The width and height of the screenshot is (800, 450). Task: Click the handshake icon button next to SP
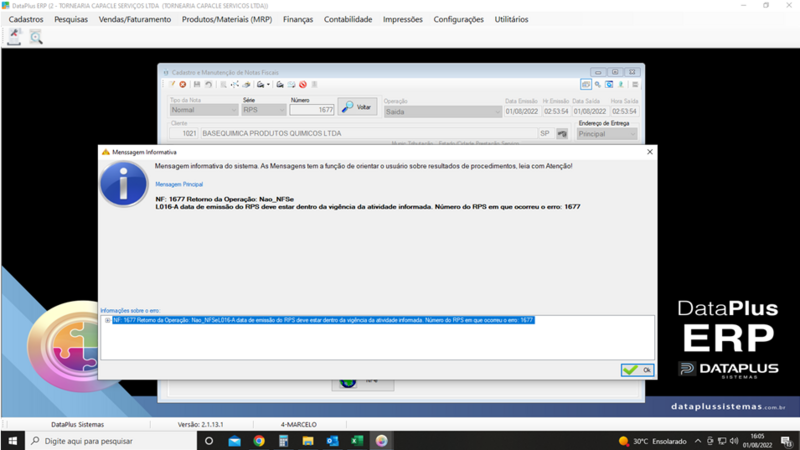tap(562, 134)
